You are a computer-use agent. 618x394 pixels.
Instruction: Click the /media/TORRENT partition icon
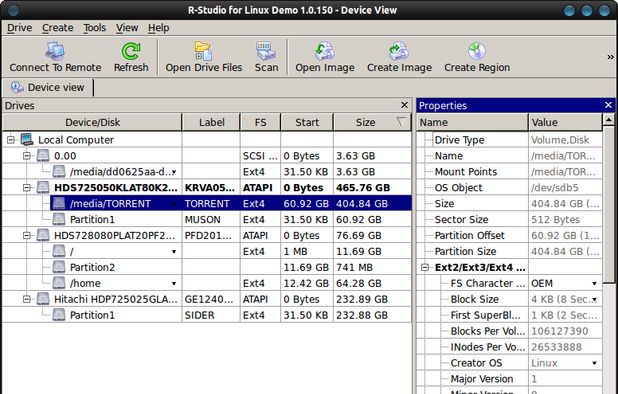[x=59, y=203]
